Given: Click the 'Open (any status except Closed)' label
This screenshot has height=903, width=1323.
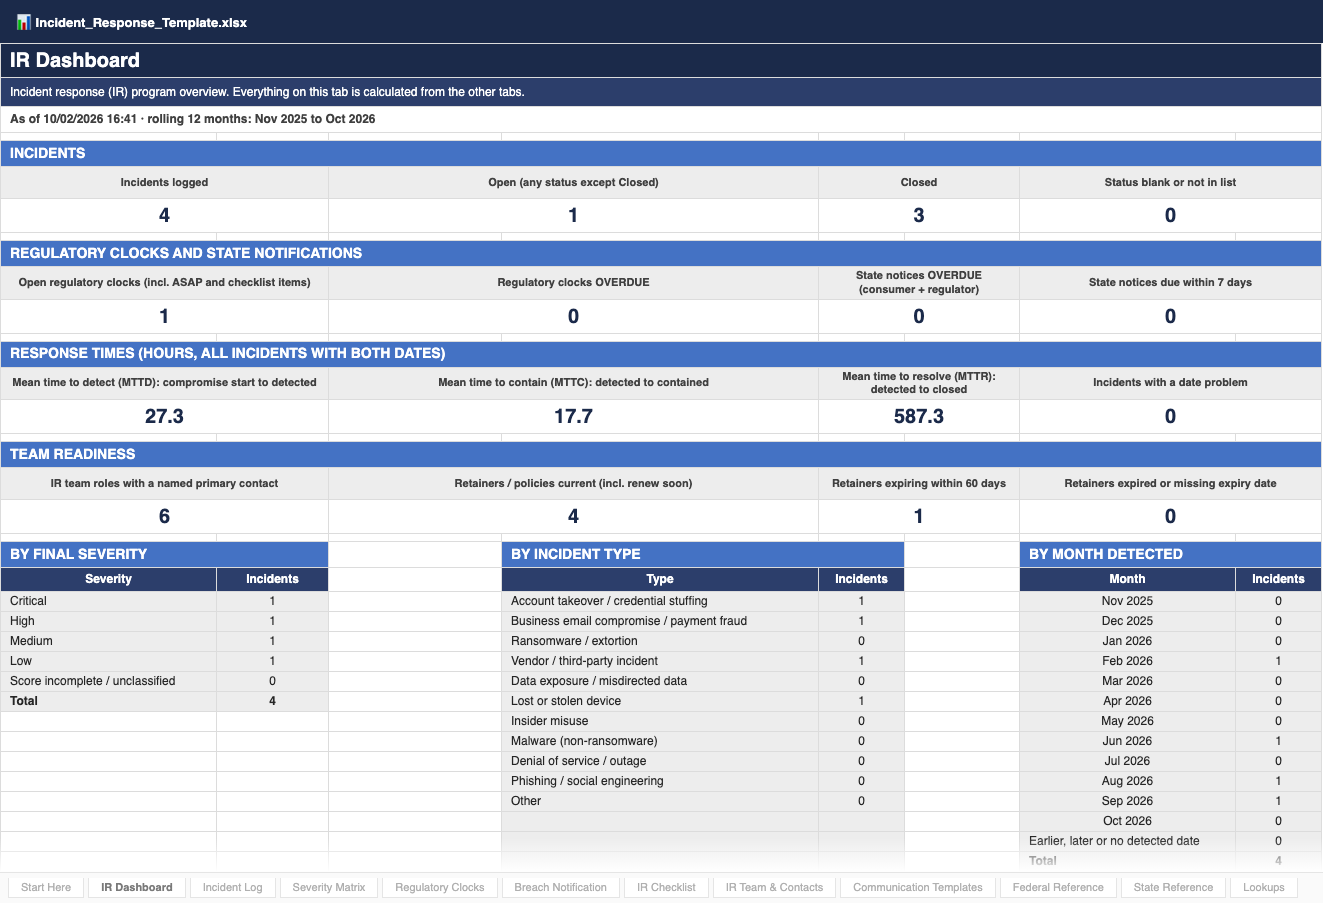Looking at the screenshot, I should 573,182.
